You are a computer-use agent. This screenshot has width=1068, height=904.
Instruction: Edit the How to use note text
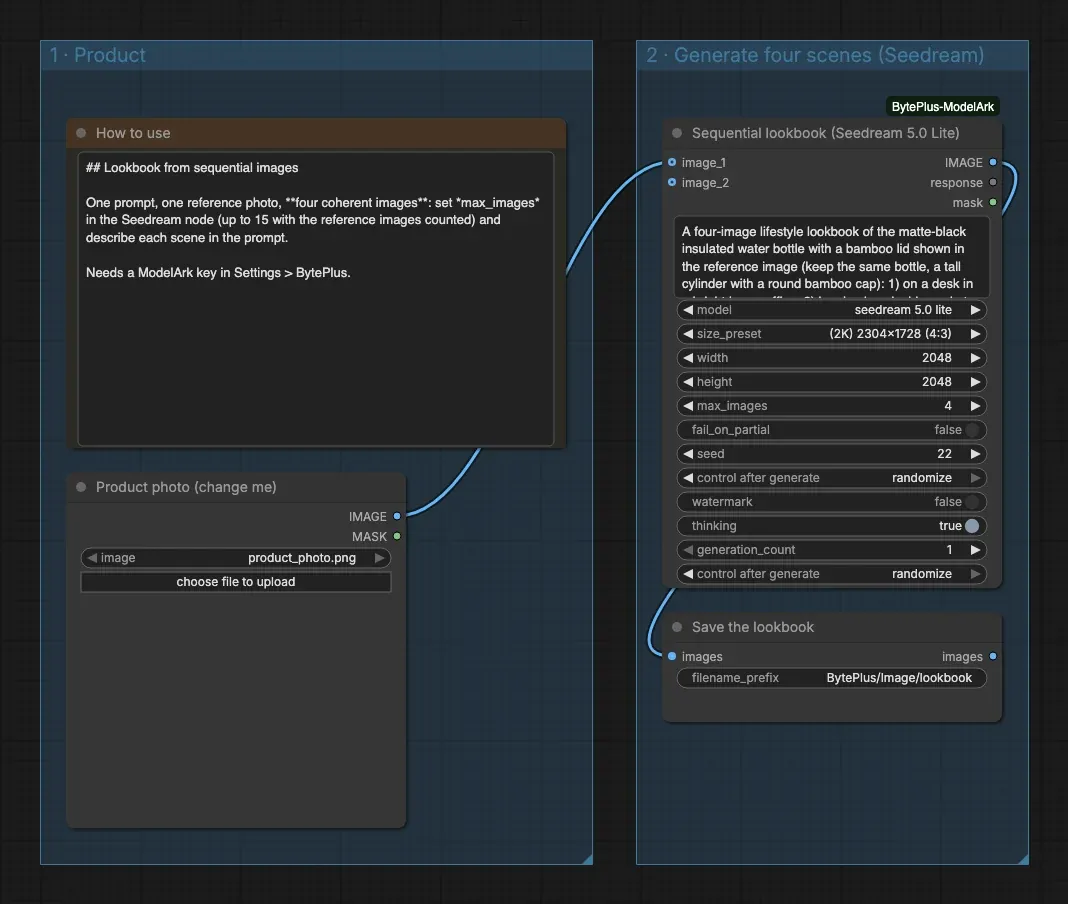316,299
